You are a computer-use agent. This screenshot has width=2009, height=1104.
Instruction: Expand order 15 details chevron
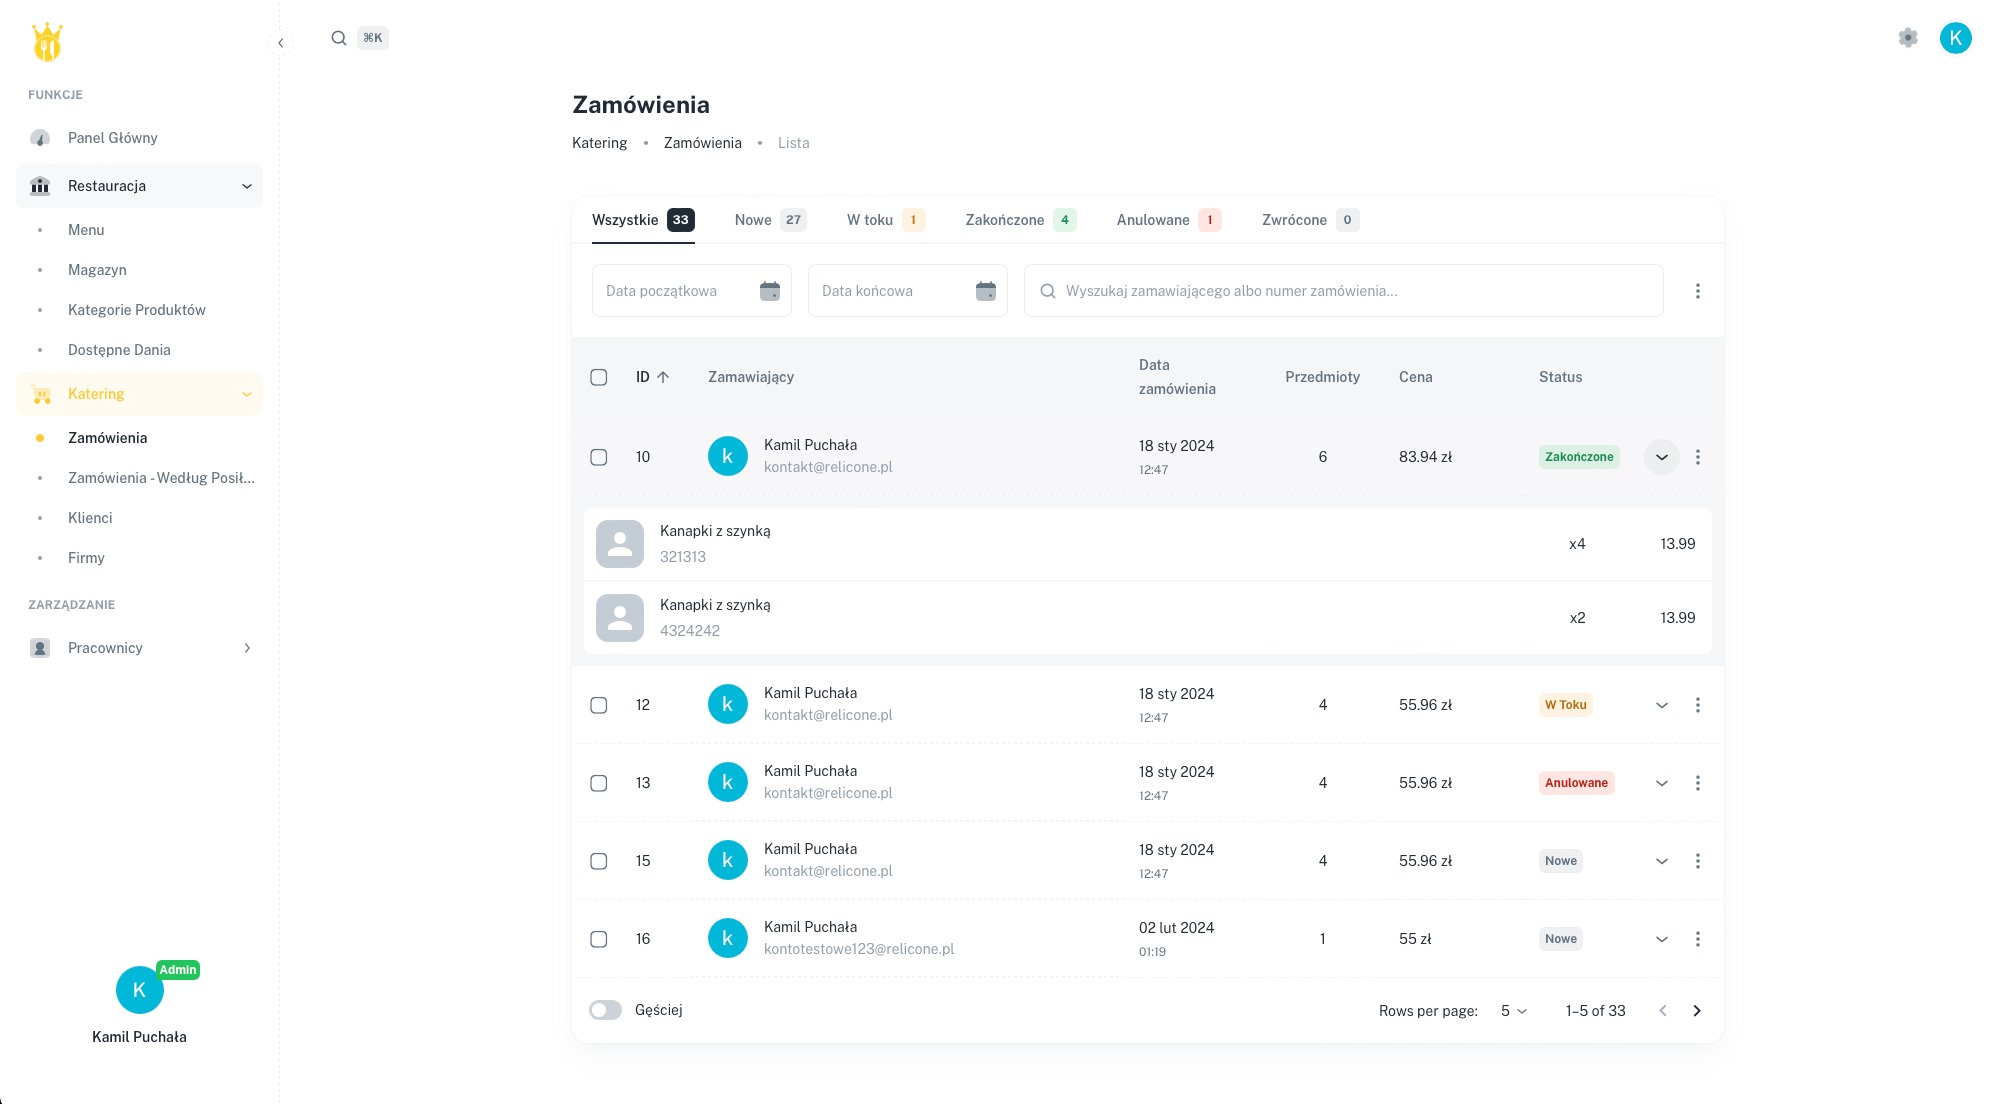1661,861
